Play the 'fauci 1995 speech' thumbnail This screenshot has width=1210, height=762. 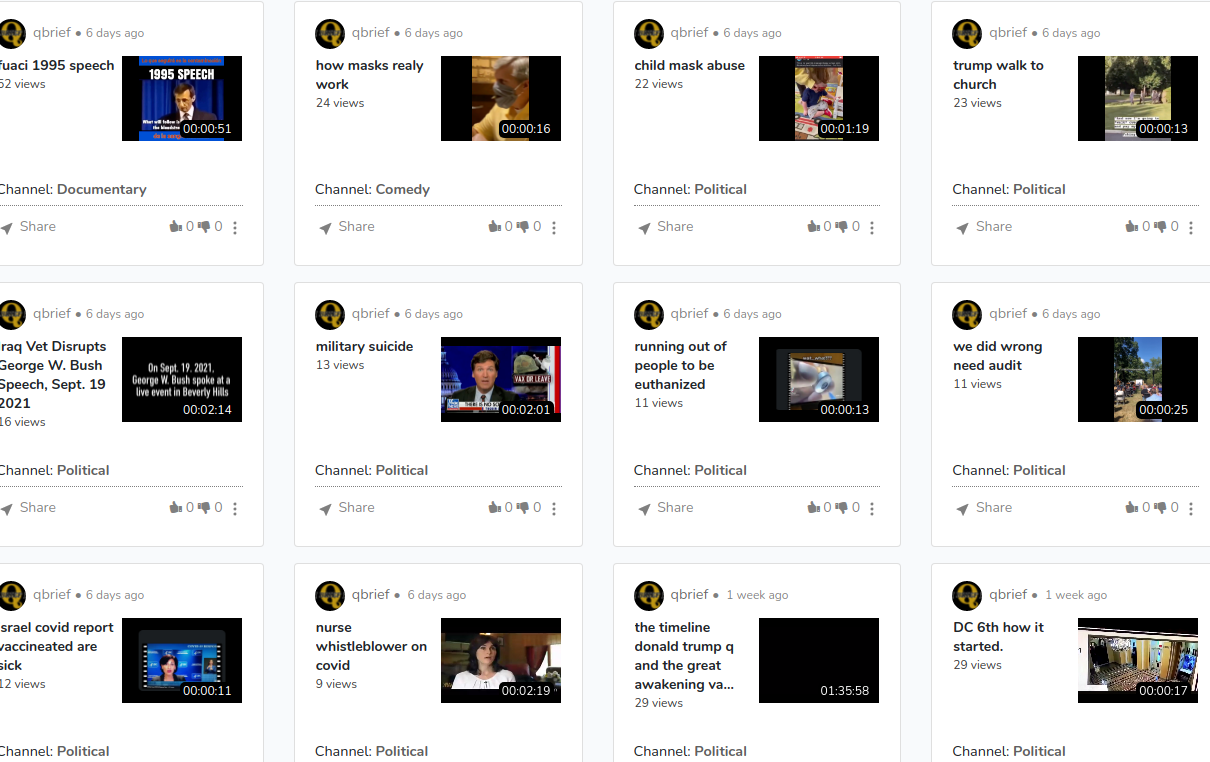click(182, 98)
